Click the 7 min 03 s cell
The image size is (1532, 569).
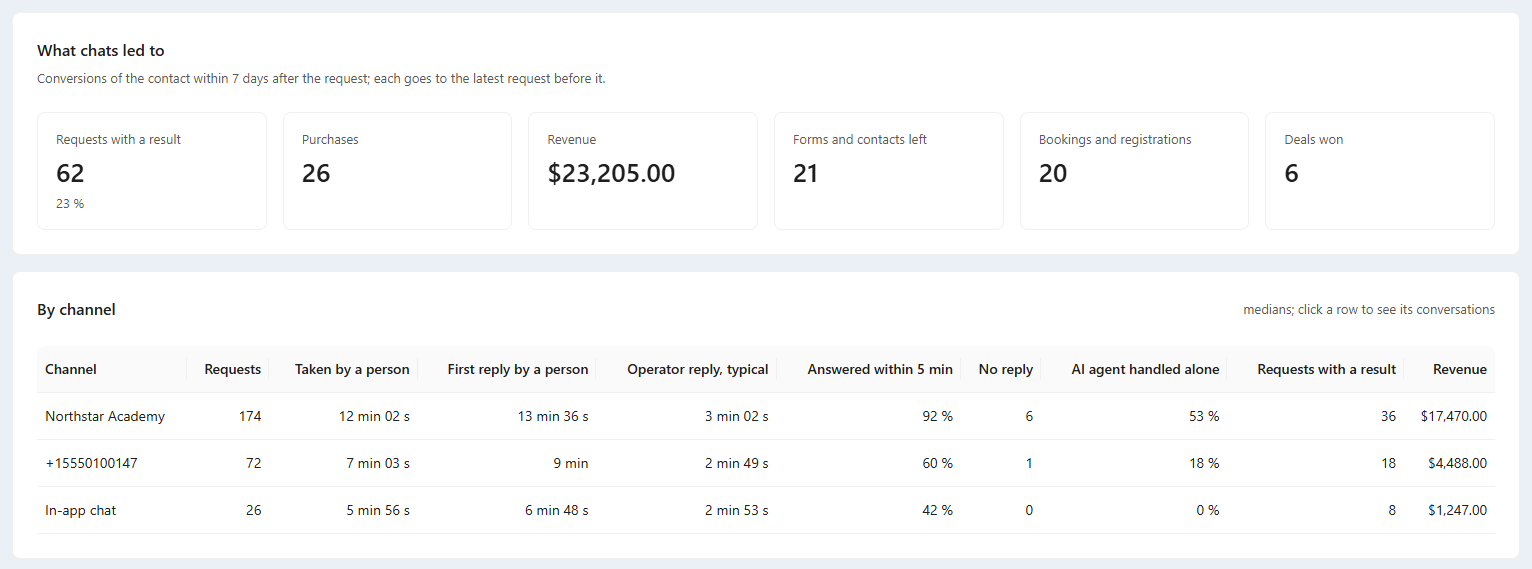pyautogui.click(x=378, y=463)
